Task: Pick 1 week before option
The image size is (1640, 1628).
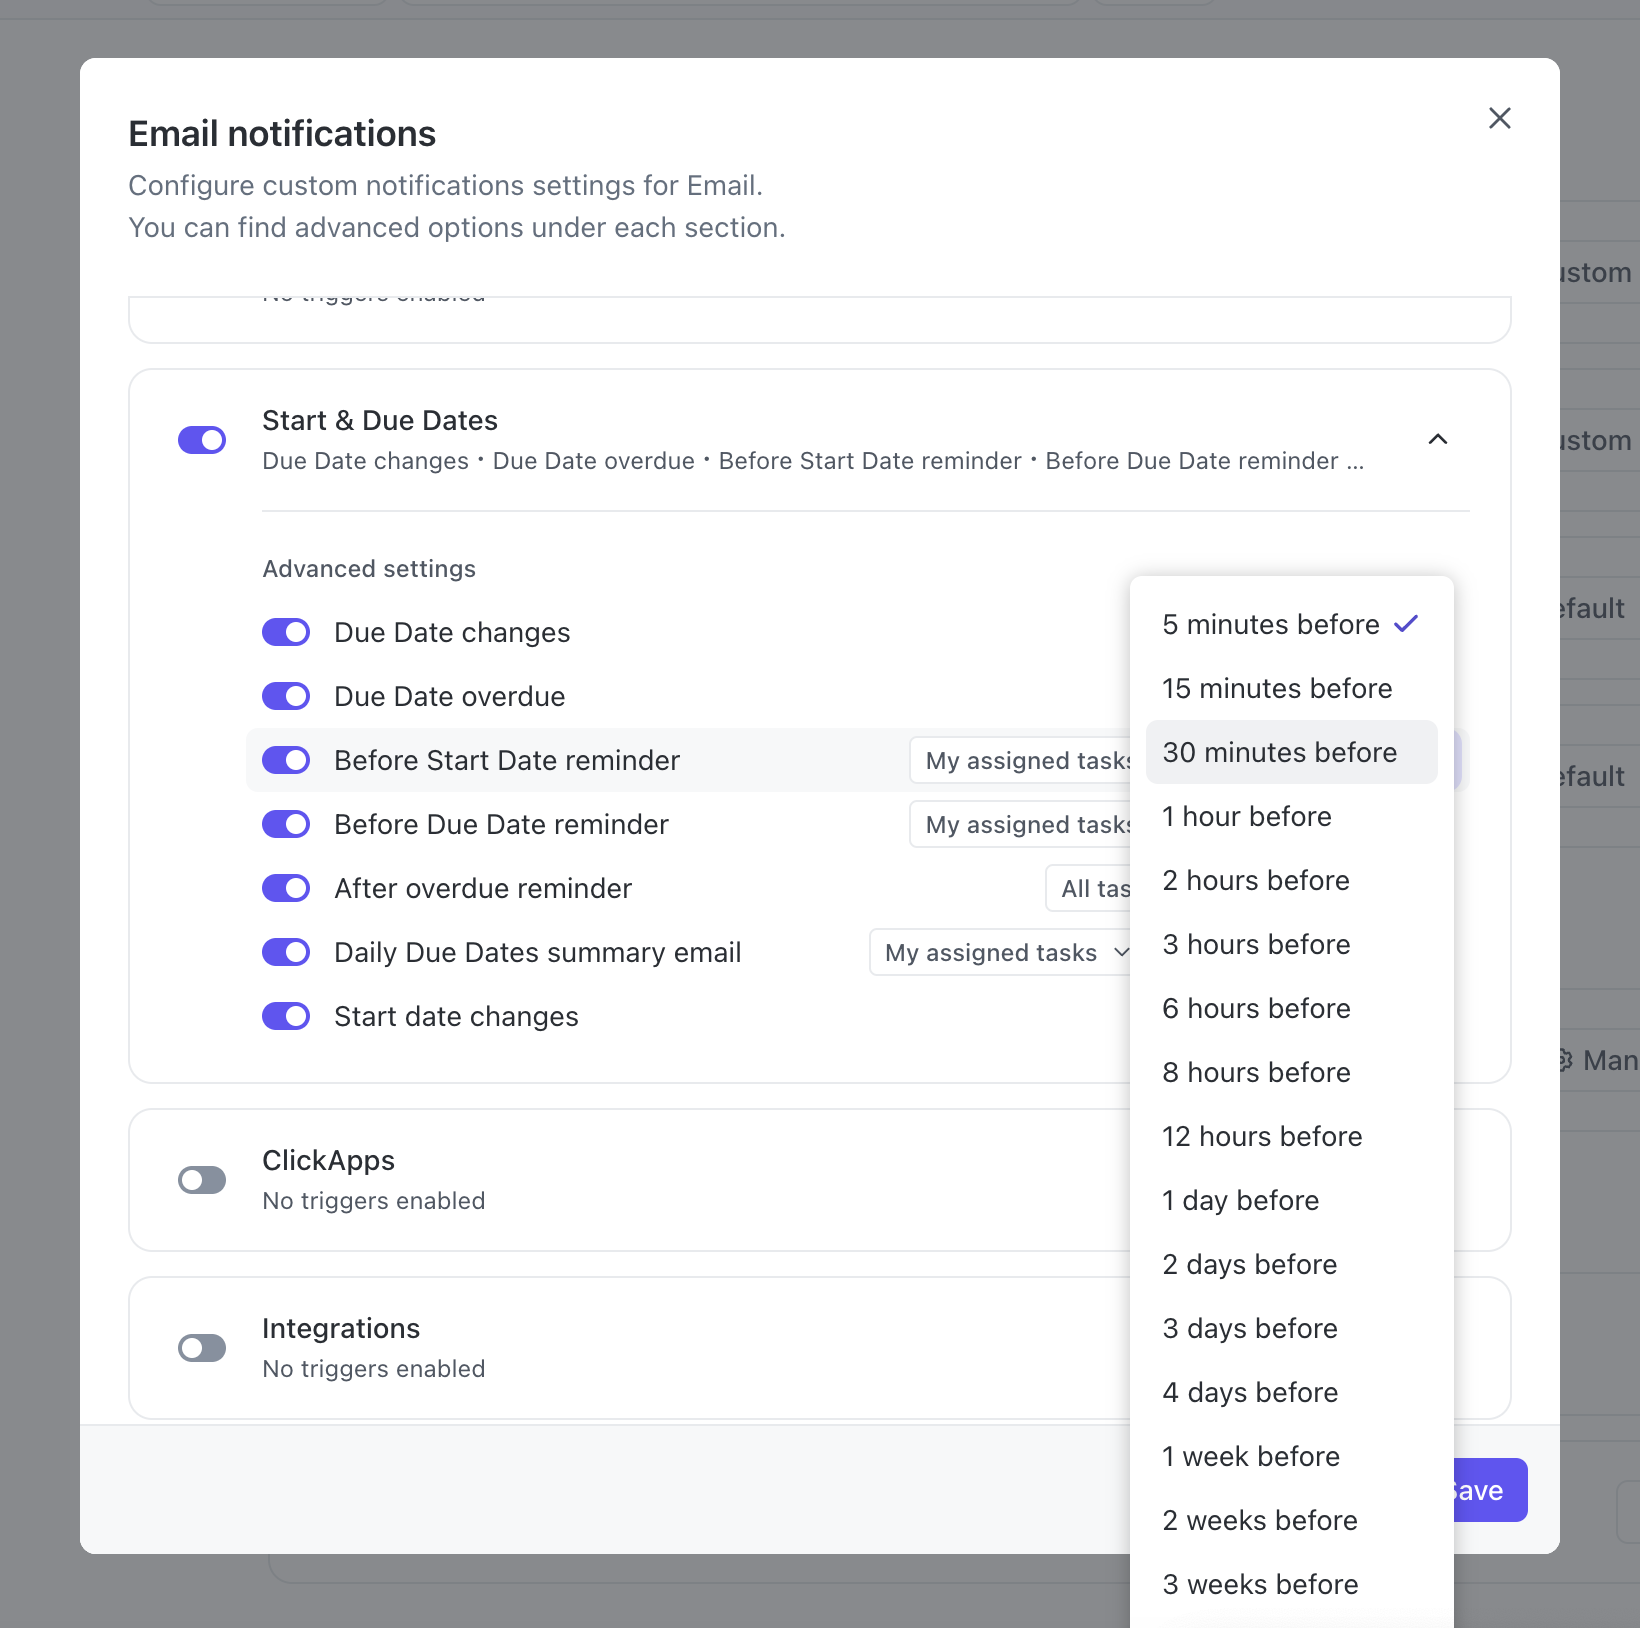Action: [1291, 1456]
